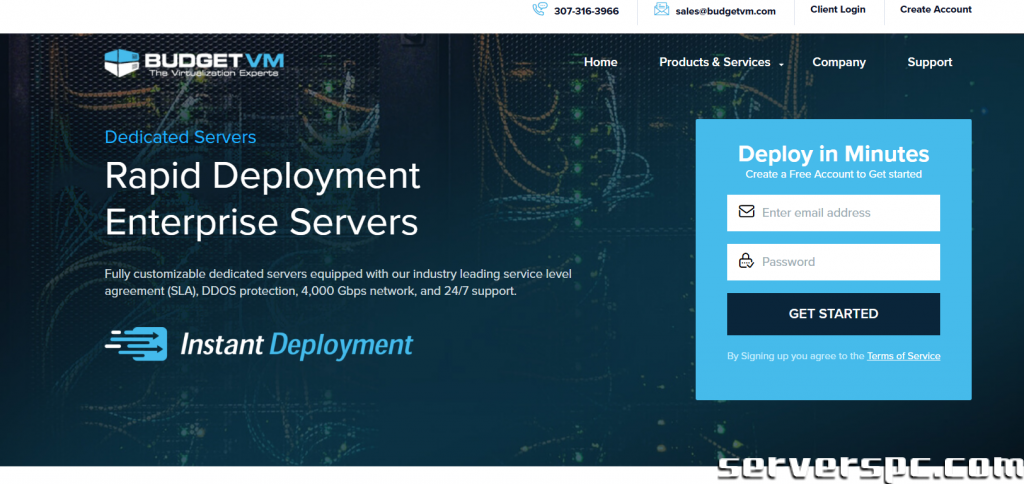Click the Instant Deployment speeding server icon
The image size is (1024, 484).
137,344
